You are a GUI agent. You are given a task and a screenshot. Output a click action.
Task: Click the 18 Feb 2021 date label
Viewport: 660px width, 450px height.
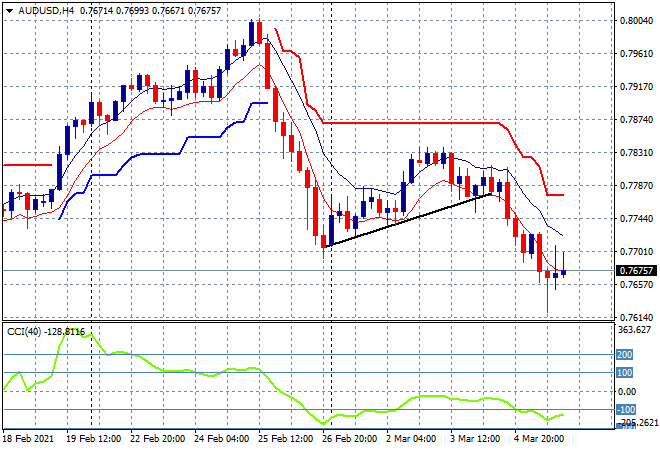29,438
